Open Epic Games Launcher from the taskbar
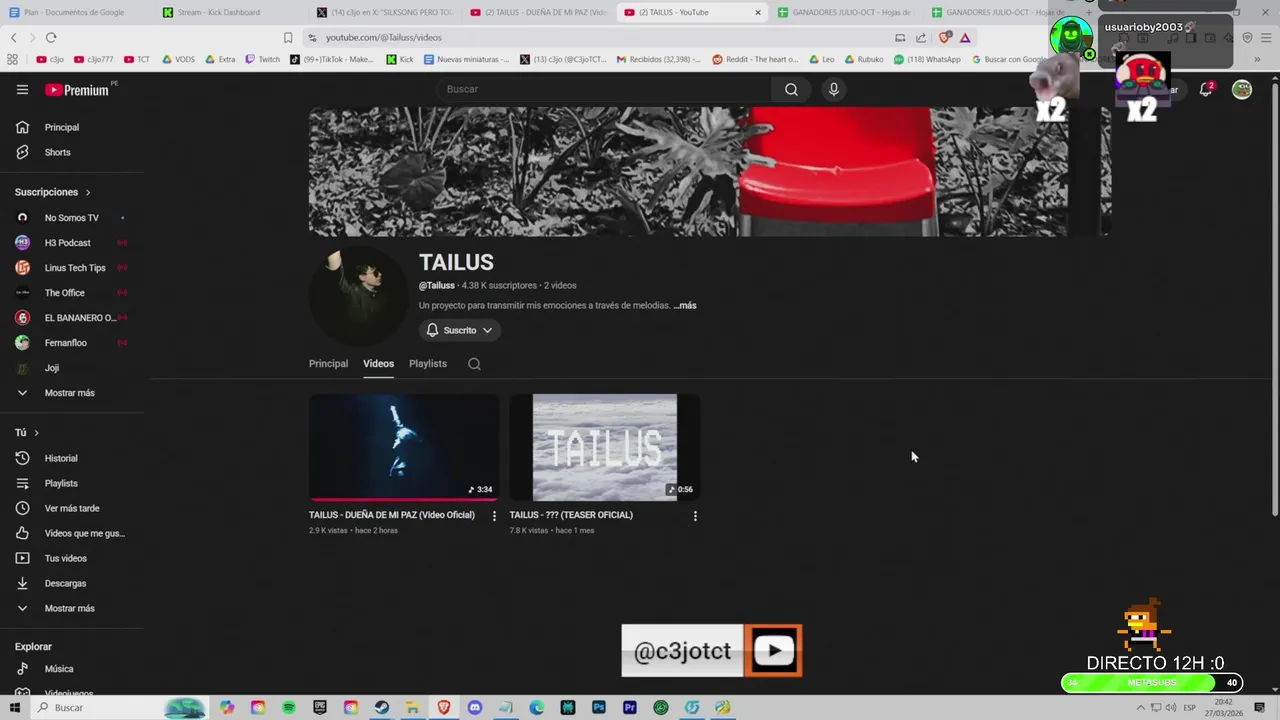This screenshot has width=1280, height=720. click(320, 707)
